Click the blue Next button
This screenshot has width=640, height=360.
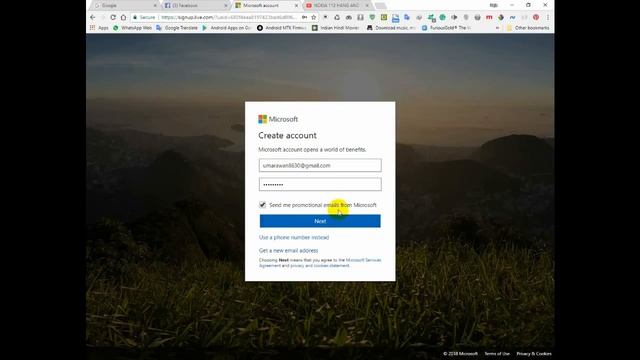320,221
